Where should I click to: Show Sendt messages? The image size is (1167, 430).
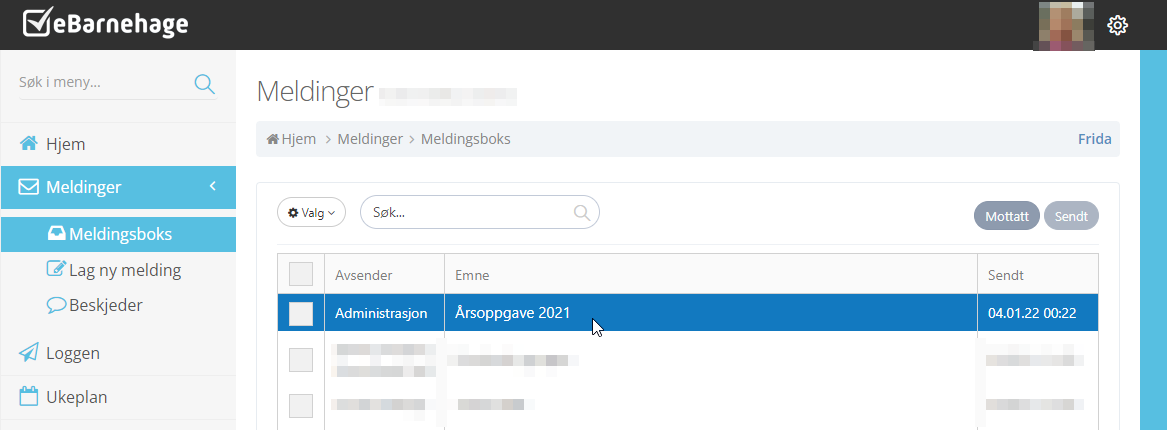(1072, 216)
